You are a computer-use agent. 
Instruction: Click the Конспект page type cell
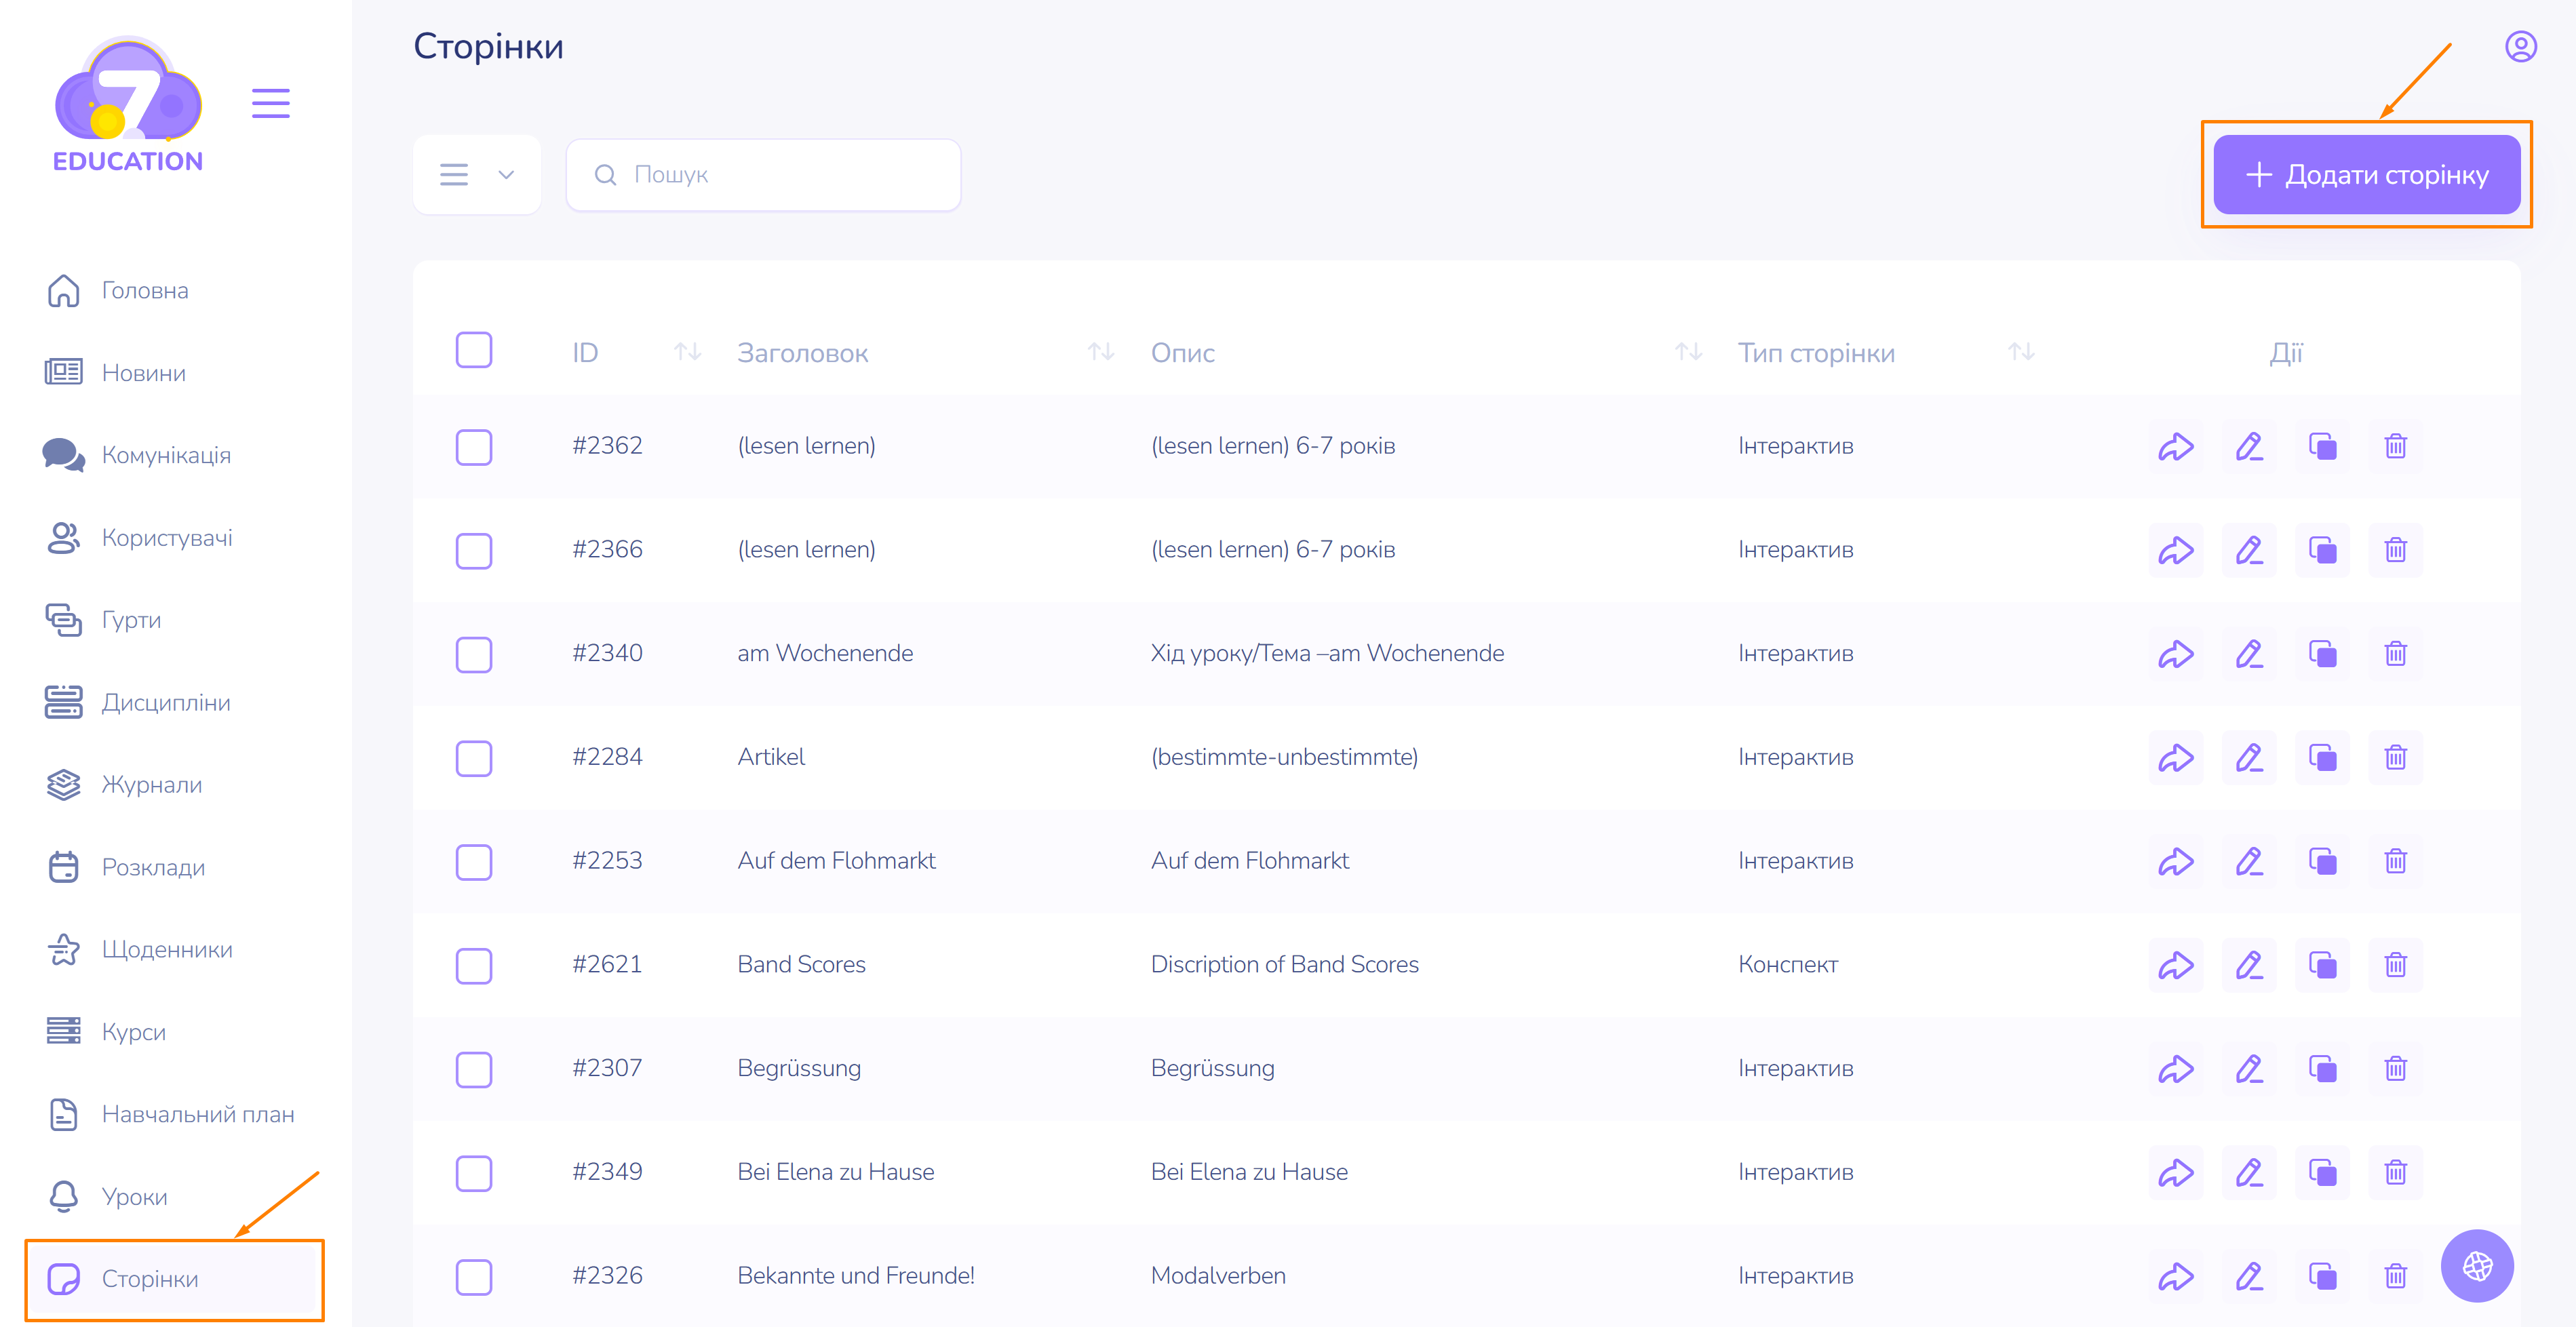1788,965
